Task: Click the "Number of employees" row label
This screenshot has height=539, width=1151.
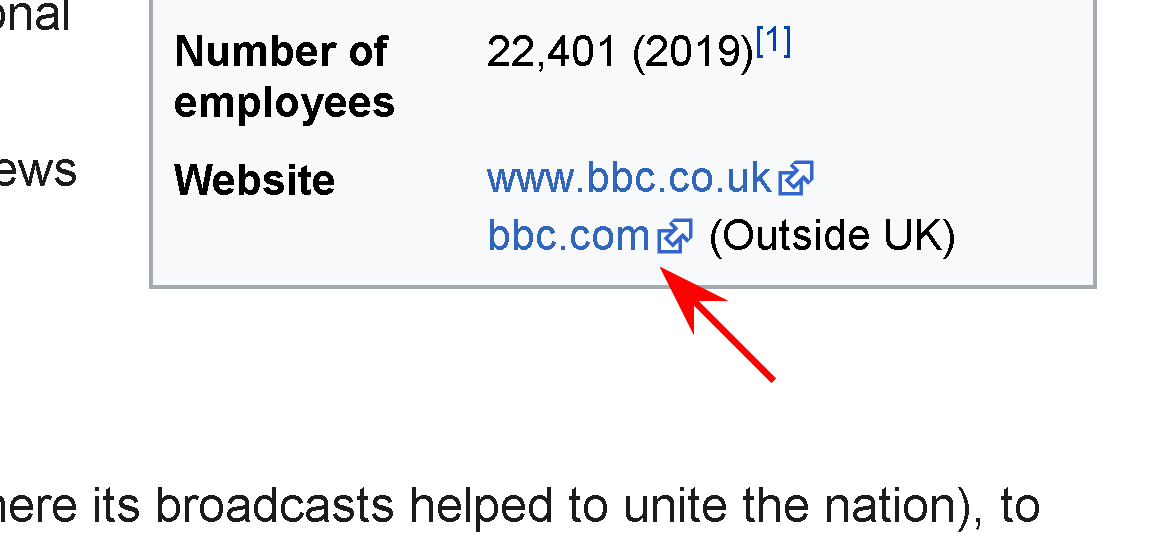Action: click(284, 77)
